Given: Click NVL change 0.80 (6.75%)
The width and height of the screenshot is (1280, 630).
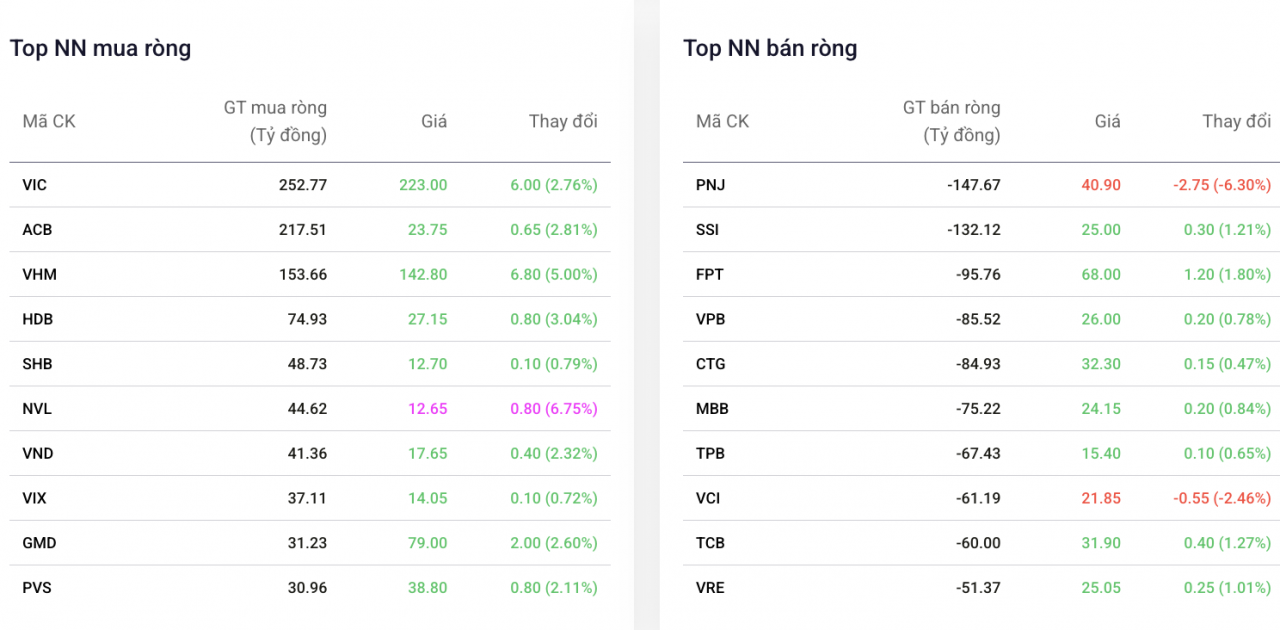Looking at the screenshot, I should coord(554,409).
